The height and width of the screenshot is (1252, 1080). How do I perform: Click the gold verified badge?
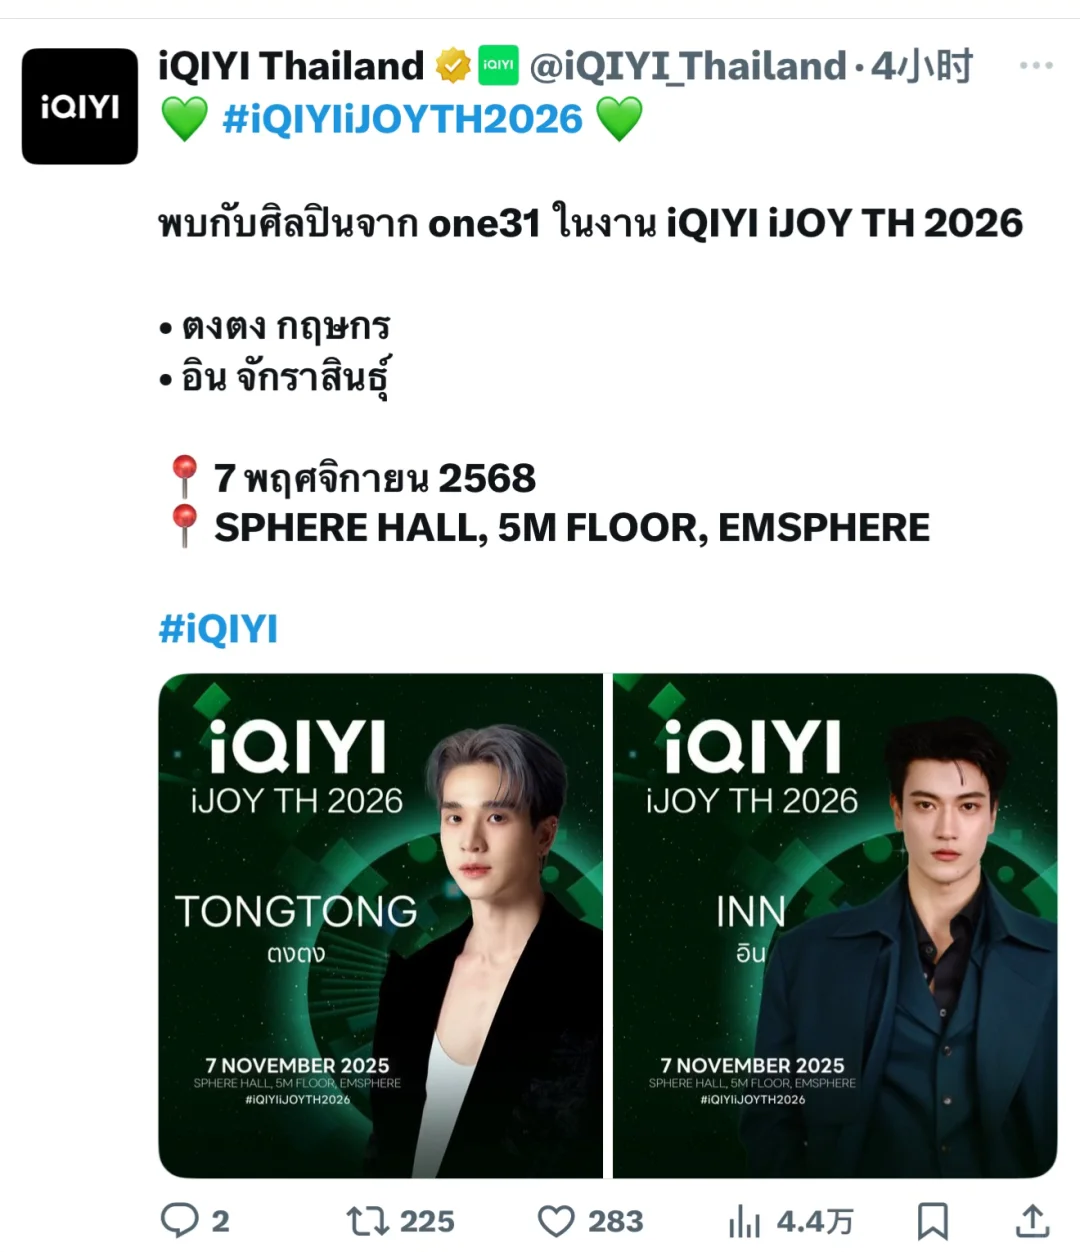(x=453, y=66)
